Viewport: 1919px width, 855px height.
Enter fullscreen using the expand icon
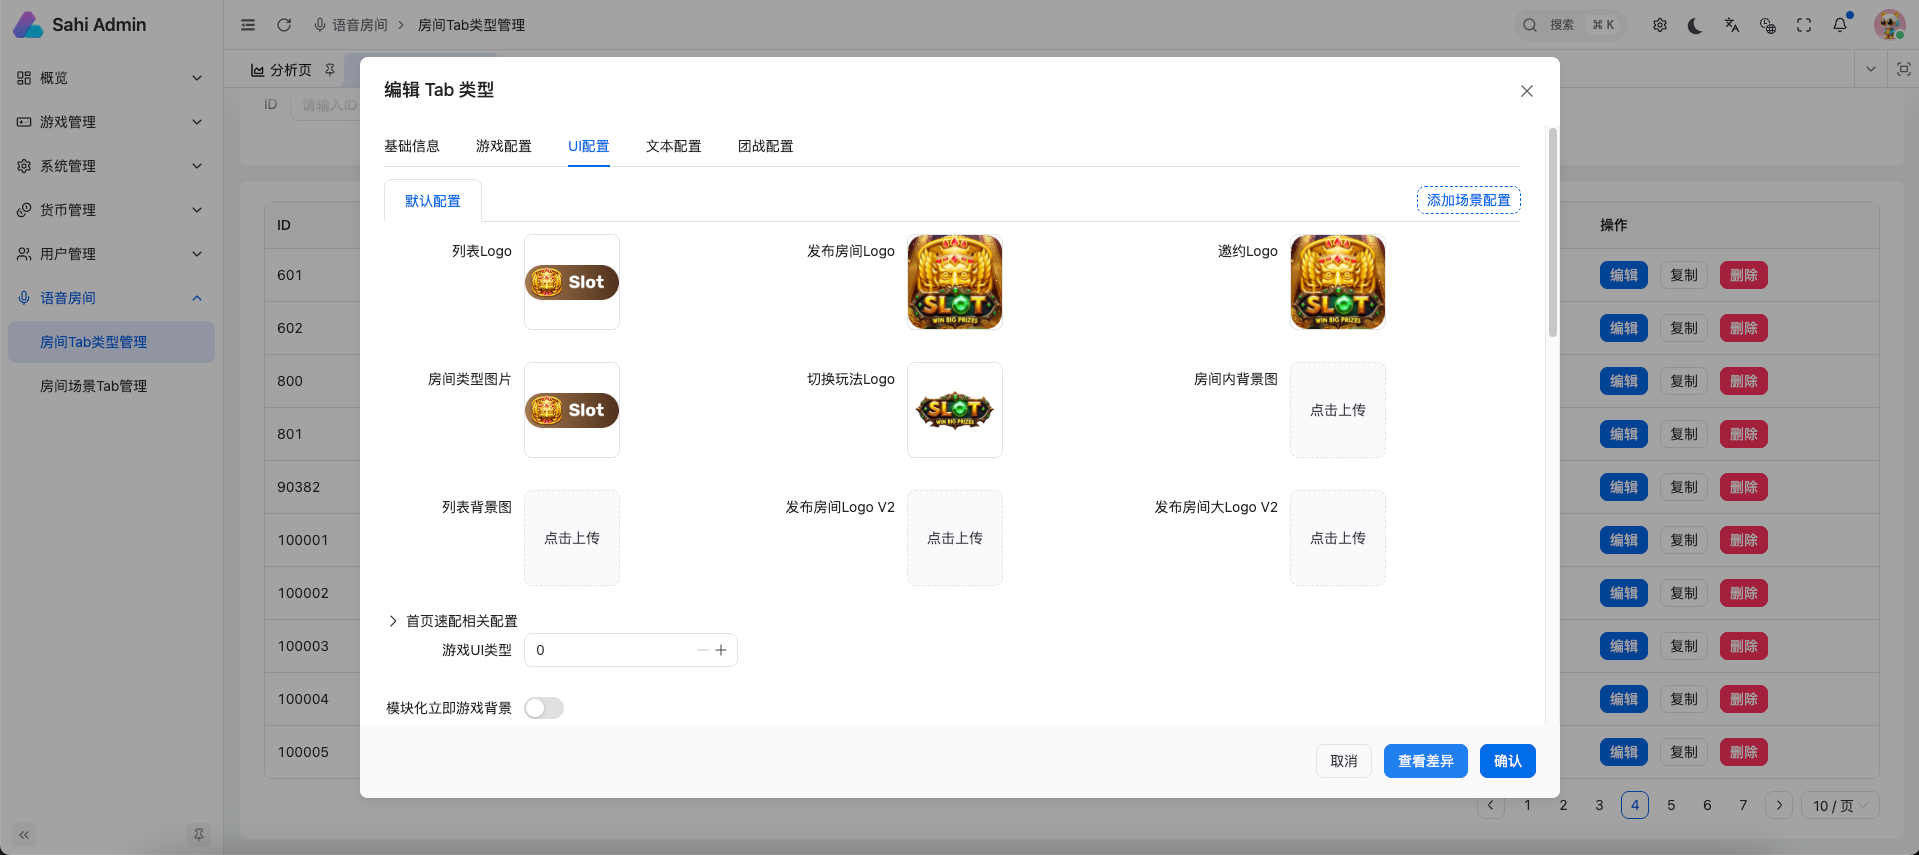click(1804, 25)
